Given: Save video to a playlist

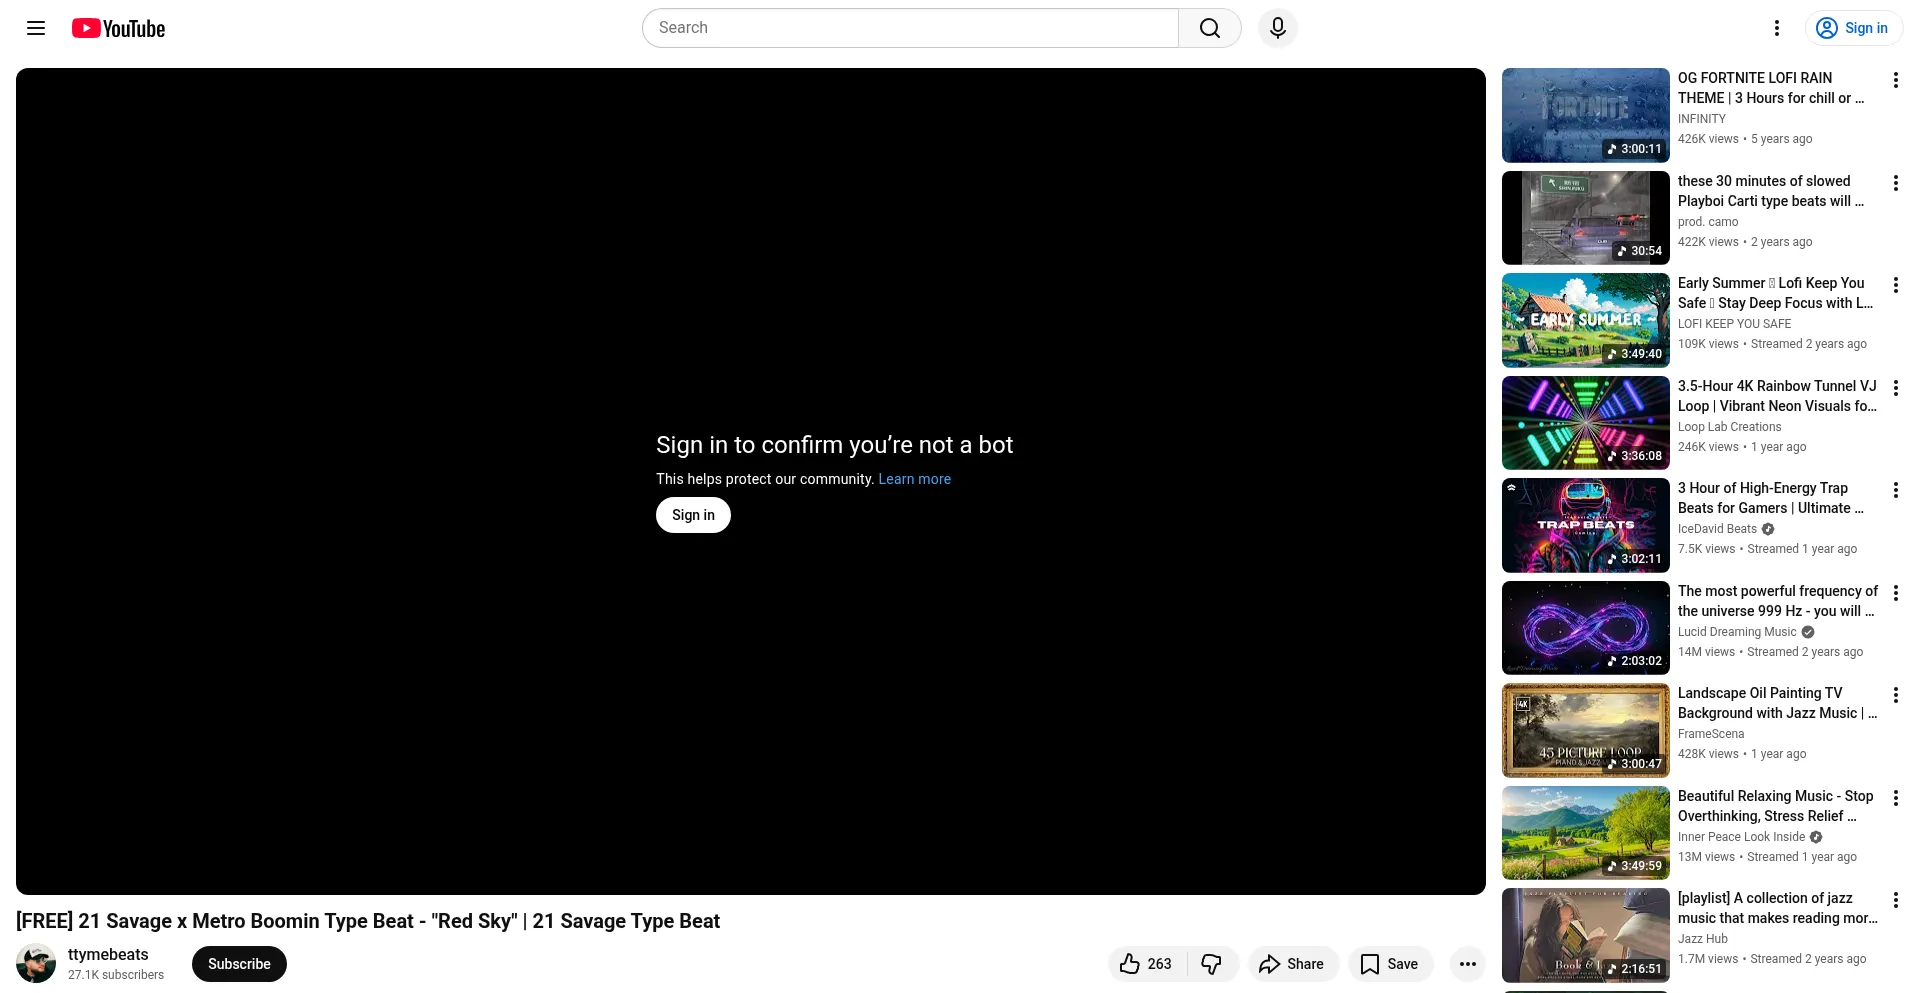Looking at the screenshot, I should 1390,964.
